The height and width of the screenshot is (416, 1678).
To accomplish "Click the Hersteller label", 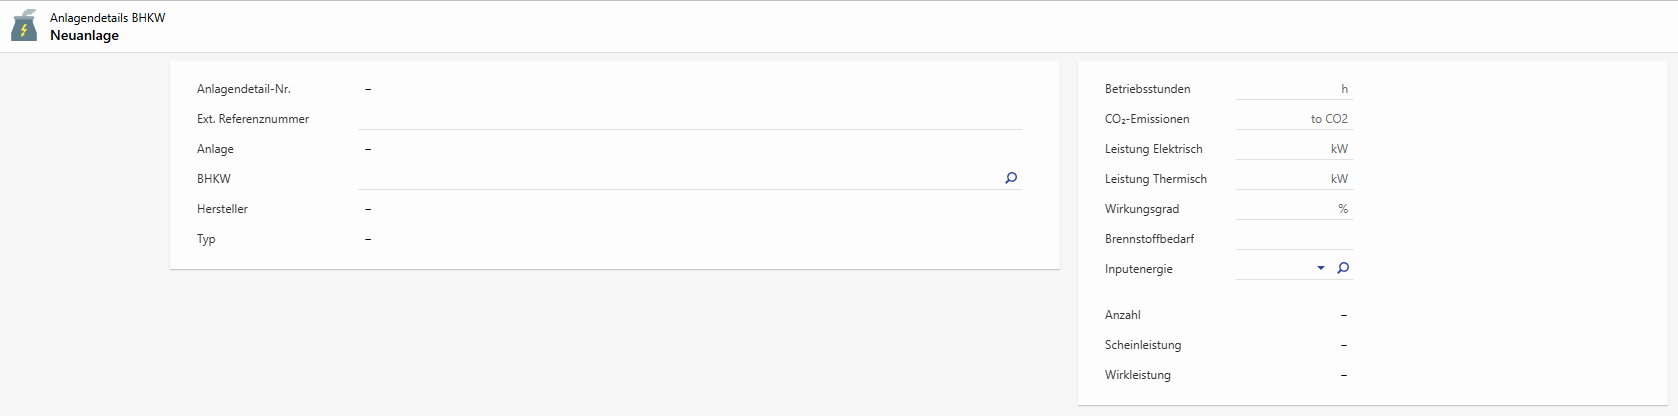I will (x=222, y=209).
